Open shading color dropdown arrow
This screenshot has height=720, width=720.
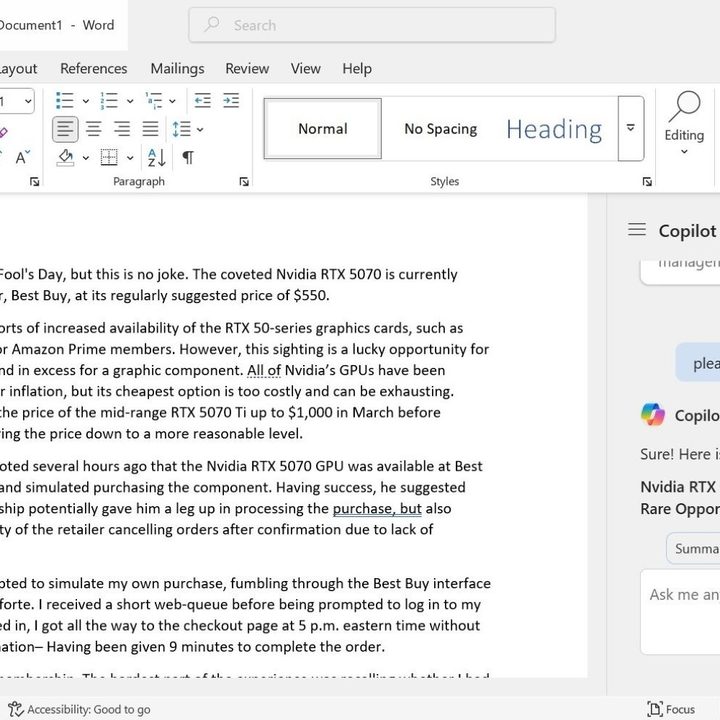coord(85,158)
